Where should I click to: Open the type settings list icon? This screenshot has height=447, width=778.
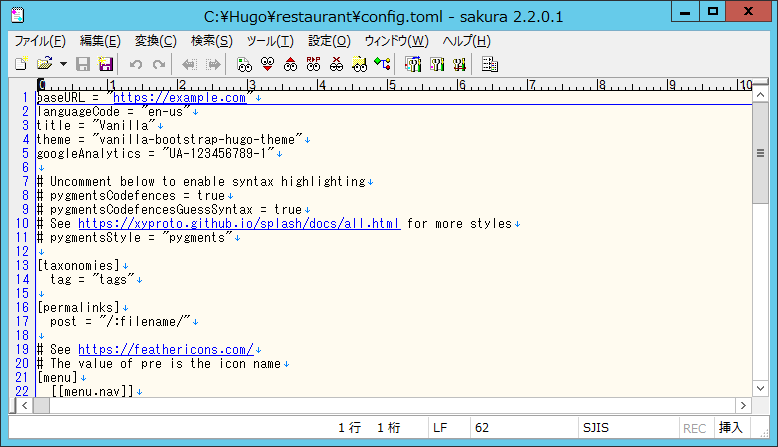pyautogui.click(x=413, y=64)
